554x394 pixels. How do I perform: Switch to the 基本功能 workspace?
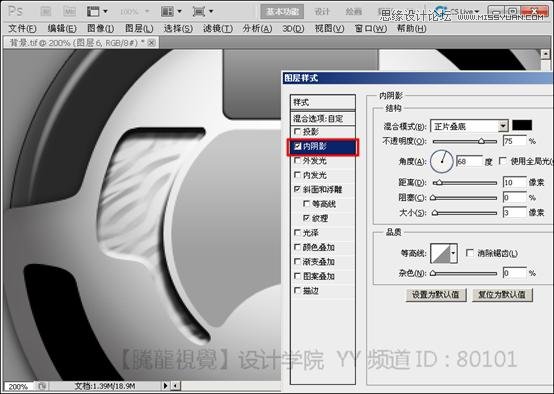[282, 12]
